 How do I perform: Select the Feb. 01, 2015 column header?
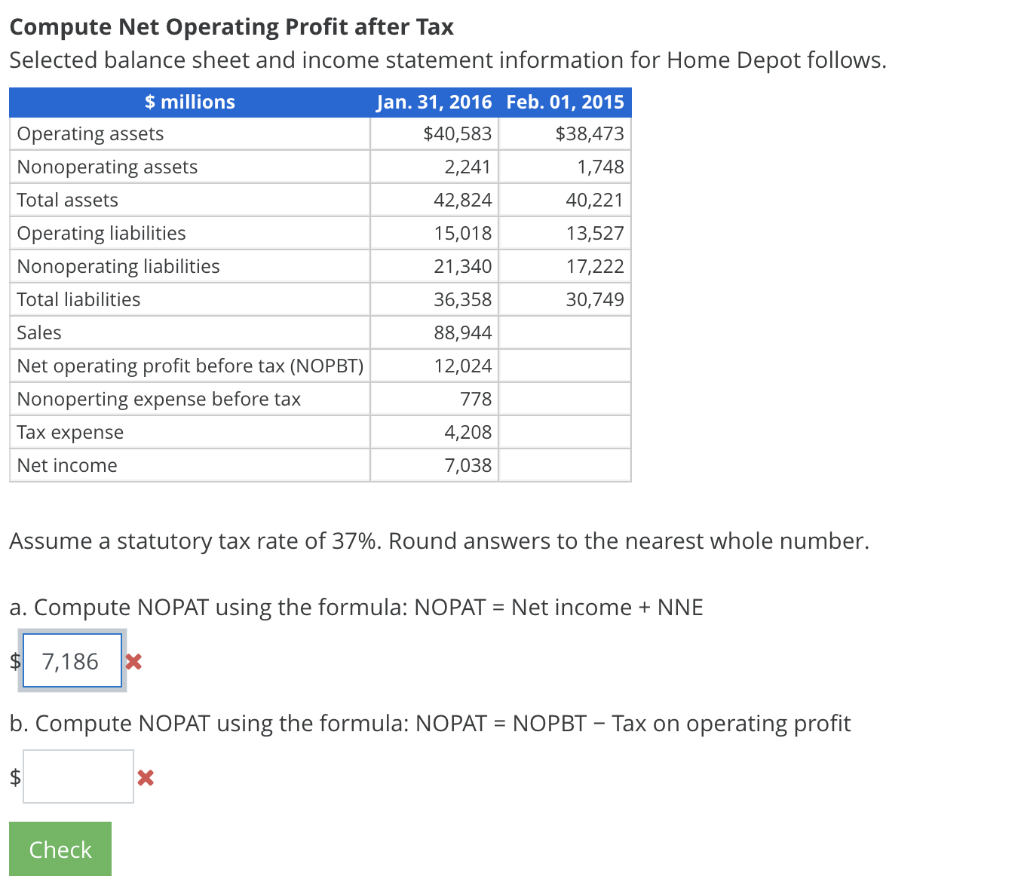[565, 101]
